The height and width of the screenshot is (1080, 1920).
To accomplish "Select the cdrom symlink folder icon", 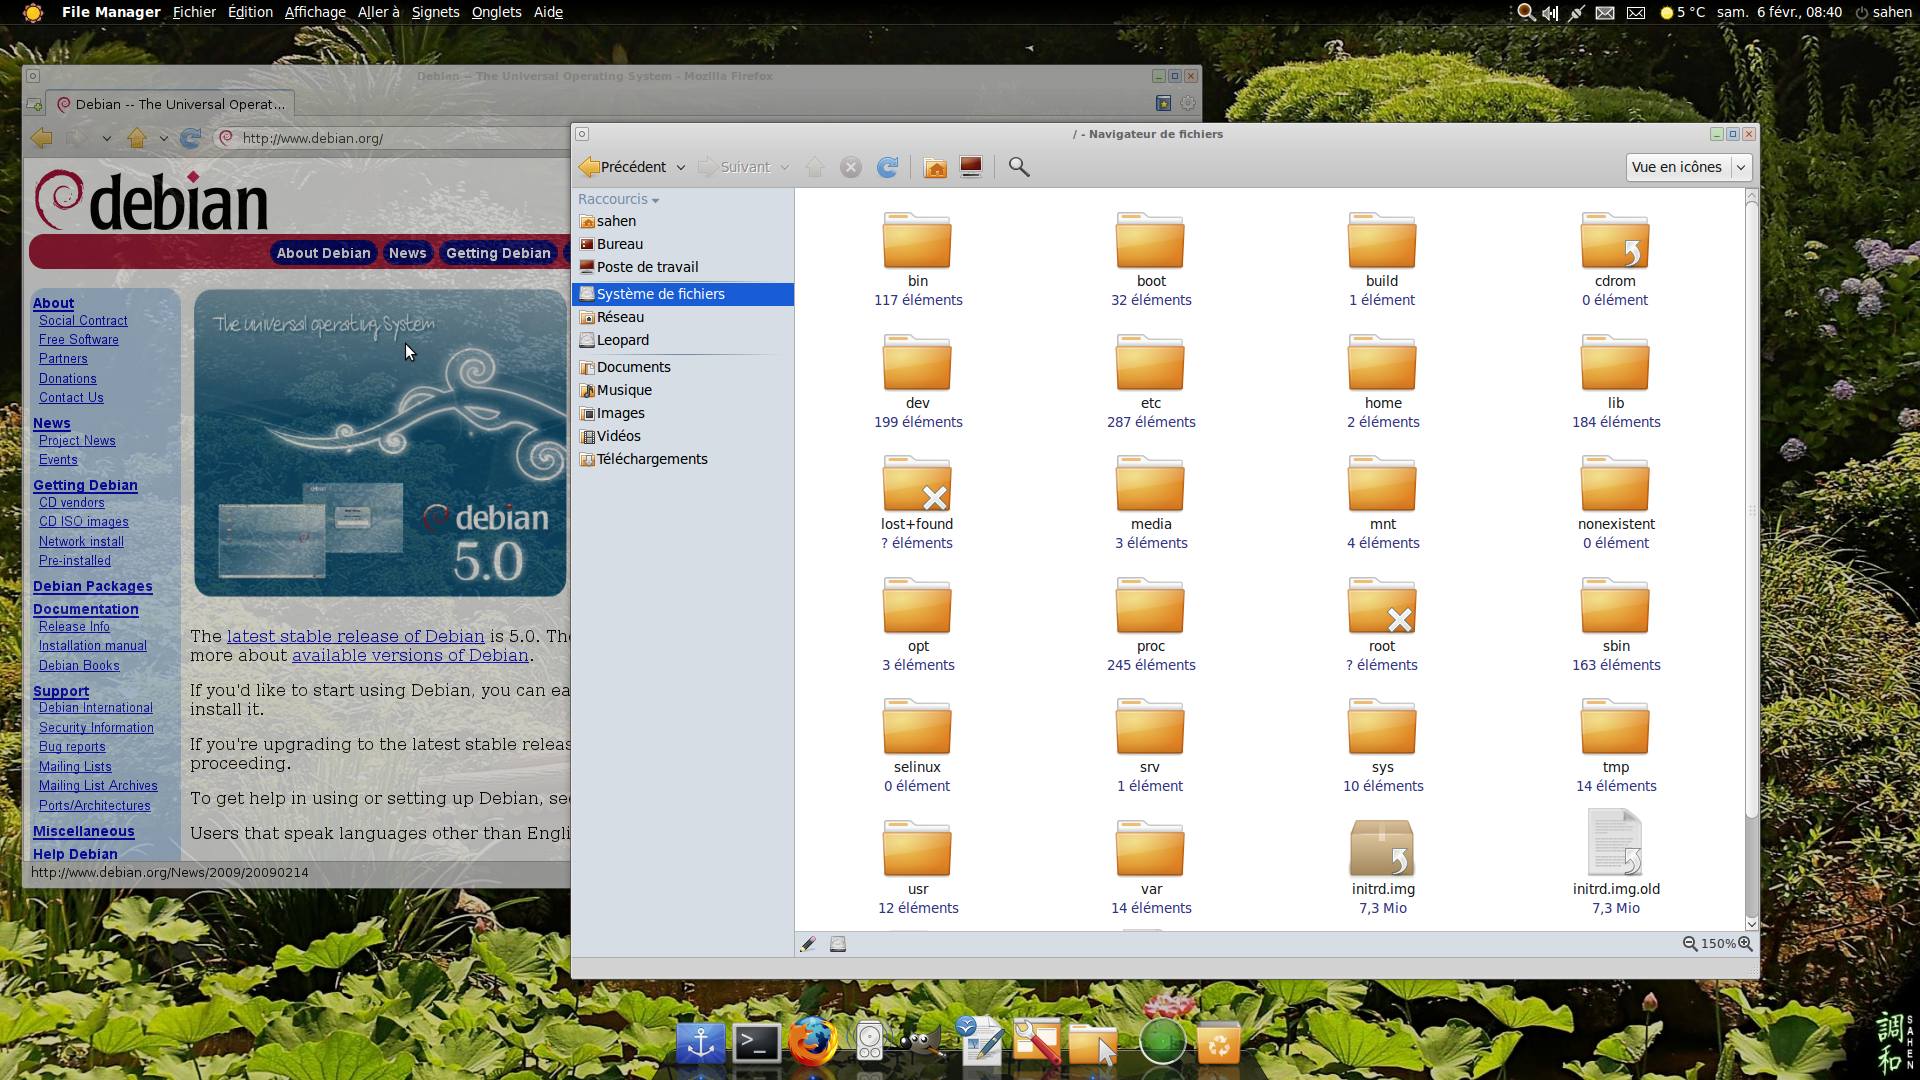I will point(1615,240).
